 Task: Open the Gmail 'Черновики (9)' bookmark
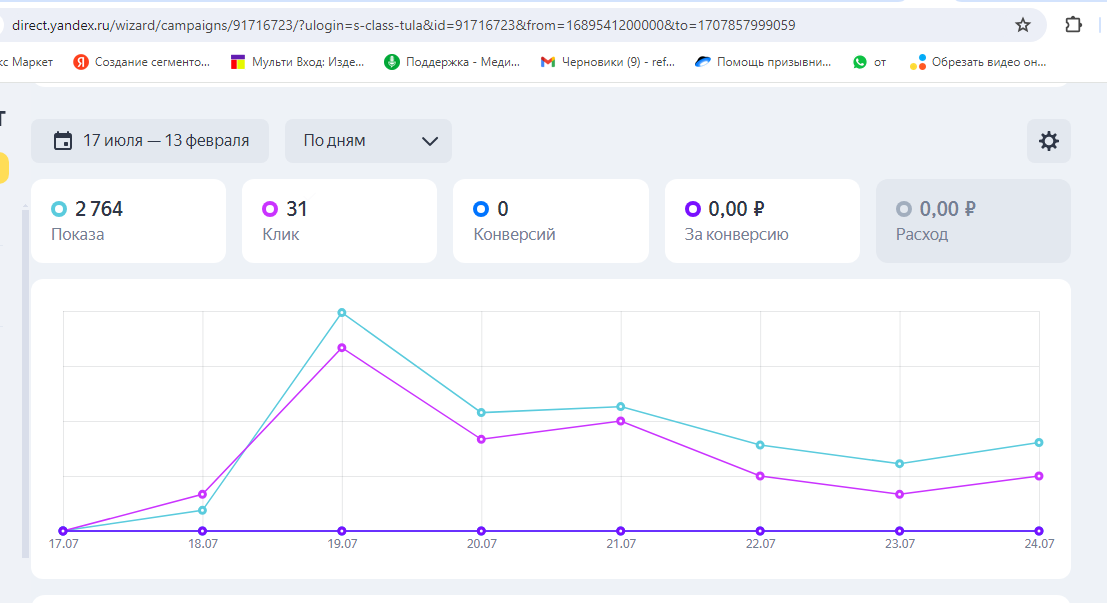(x=607, y=62)
